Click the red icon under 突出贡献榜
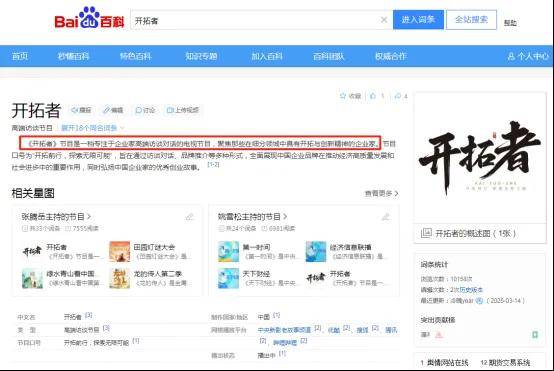The height and width of the screenshot is (371, 554). click(439, 335)
